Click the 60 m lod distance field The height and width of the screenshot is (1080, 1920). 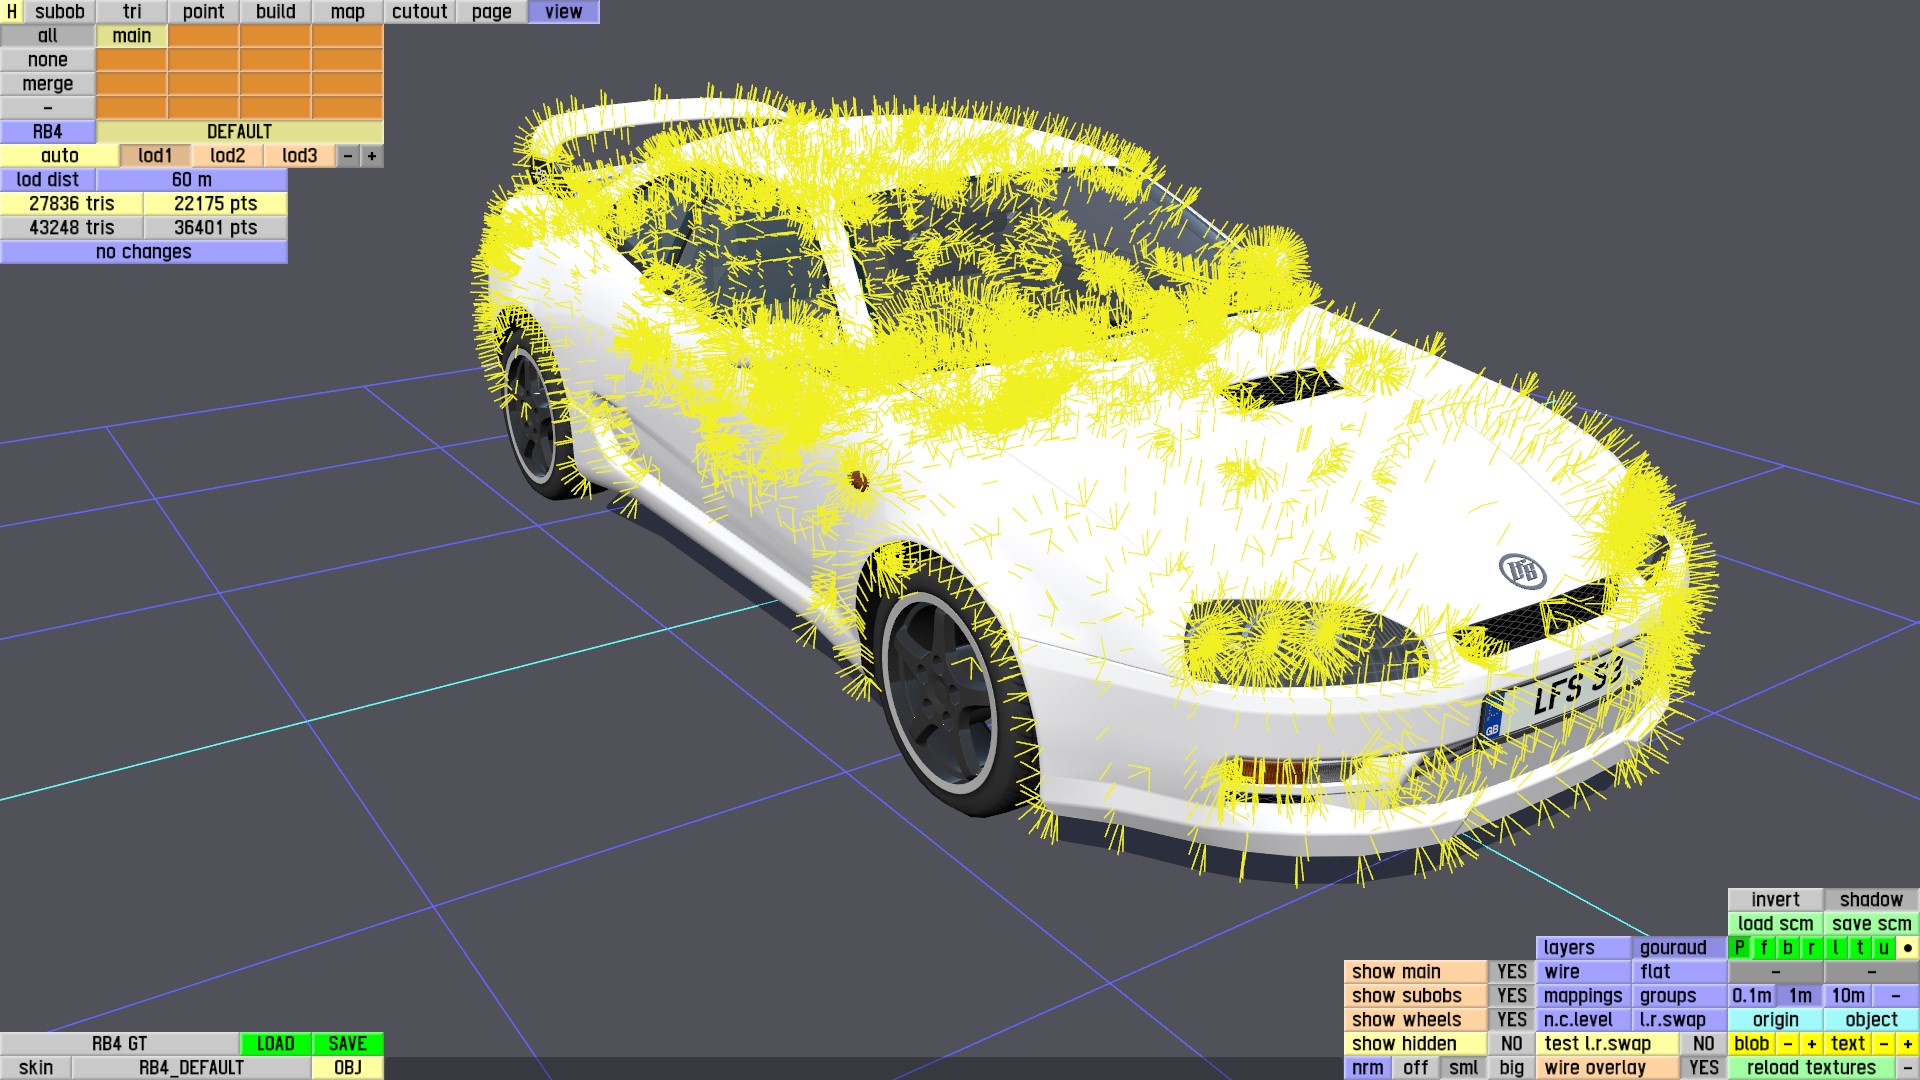[x=191, y=180]
